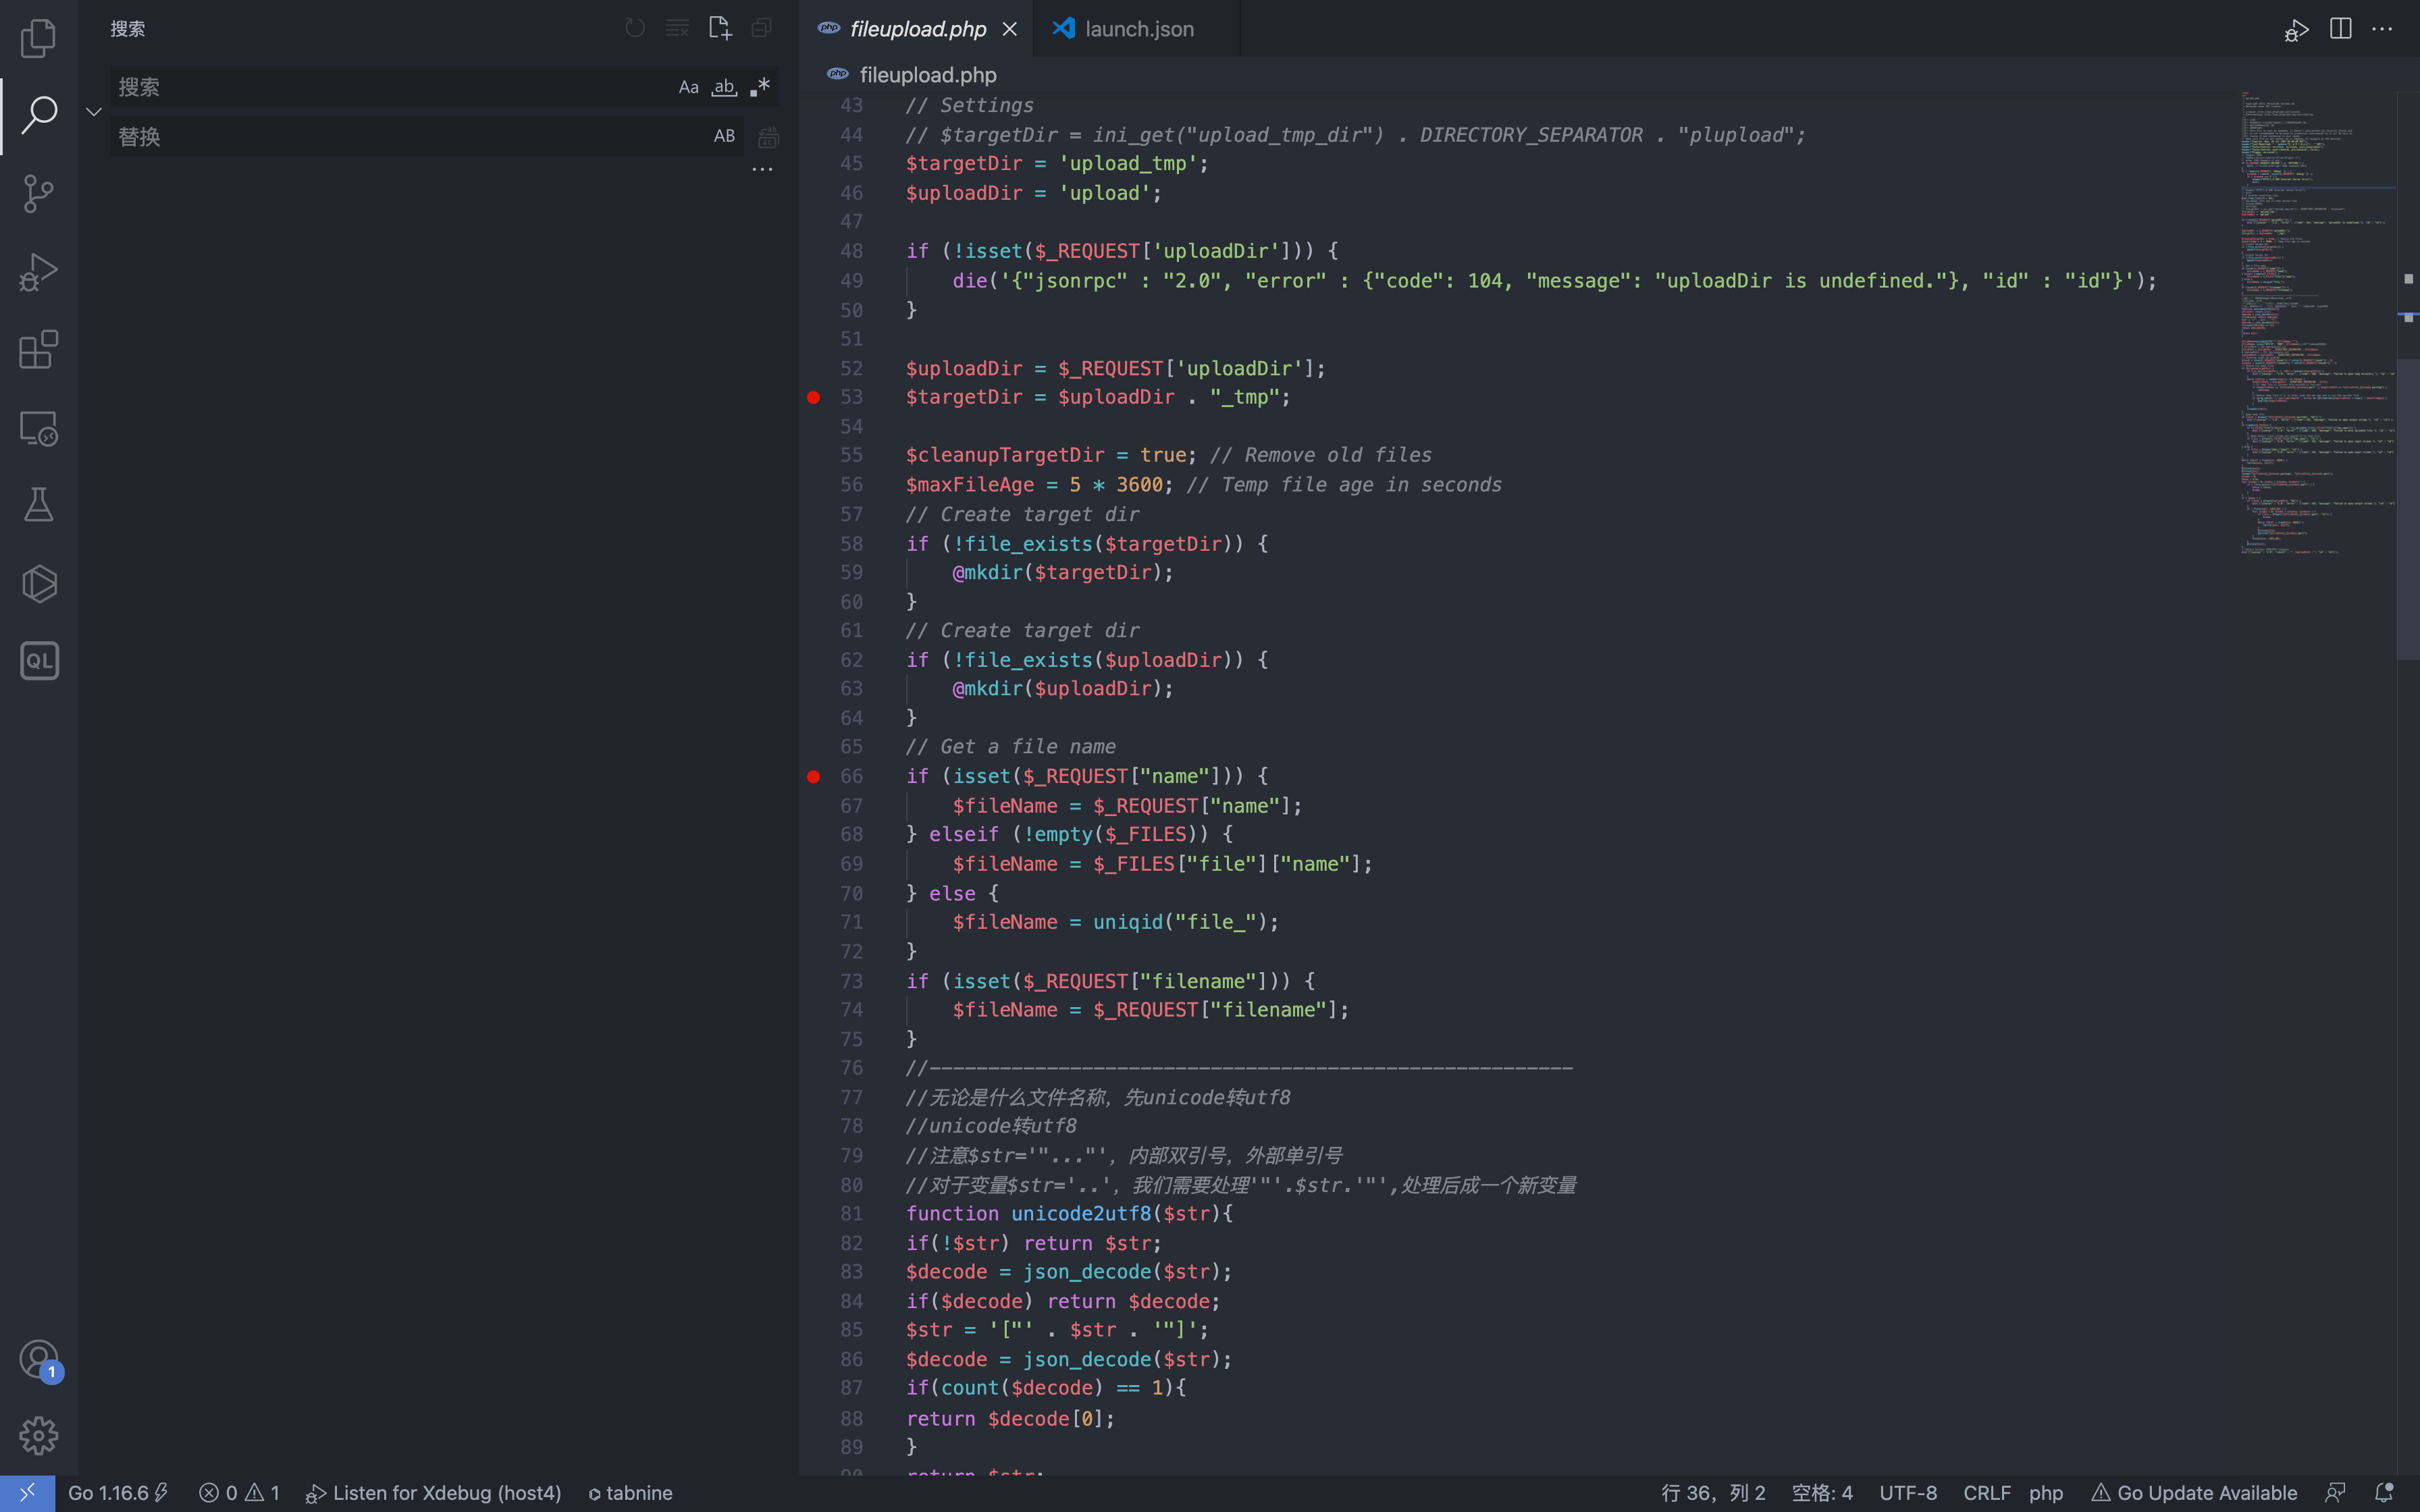Click the php language mode indicator

click(x=2045, y=1493)
